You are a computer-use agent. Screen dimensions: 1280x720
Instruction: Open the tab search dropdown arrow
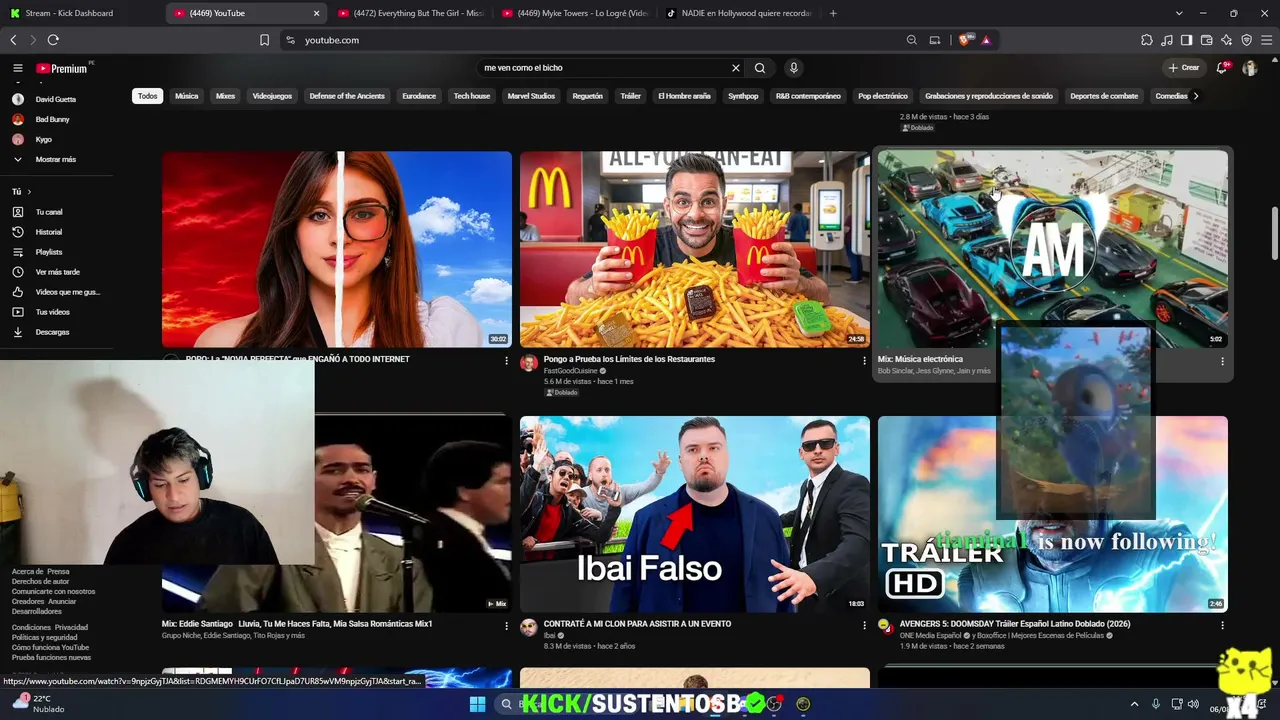click(x=1179, y=13)
